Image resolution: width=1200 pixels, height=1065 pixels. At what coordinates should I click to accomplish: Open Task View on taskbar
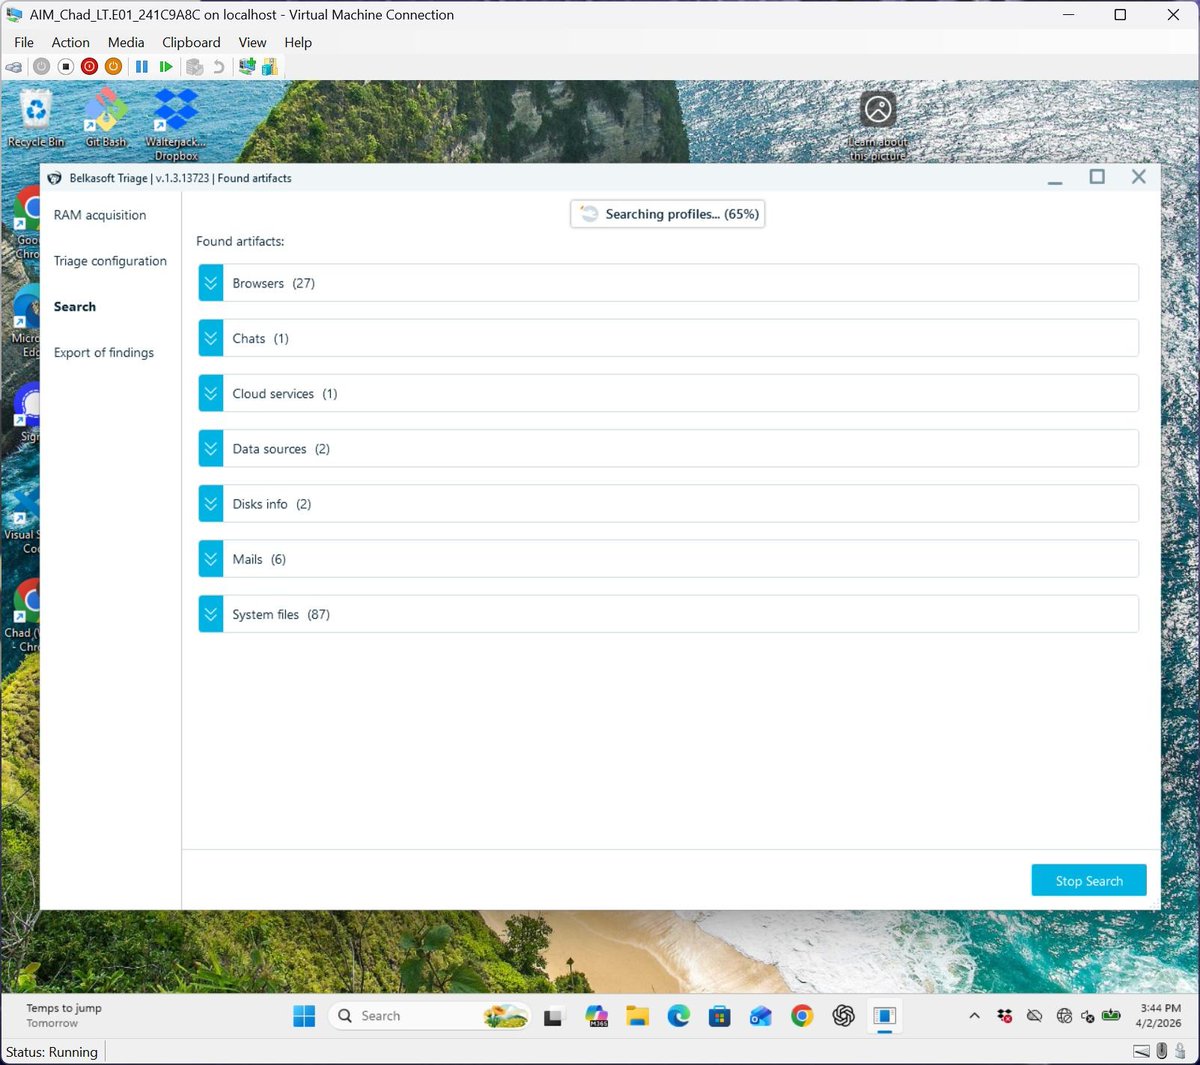(x=554, y=1016)
